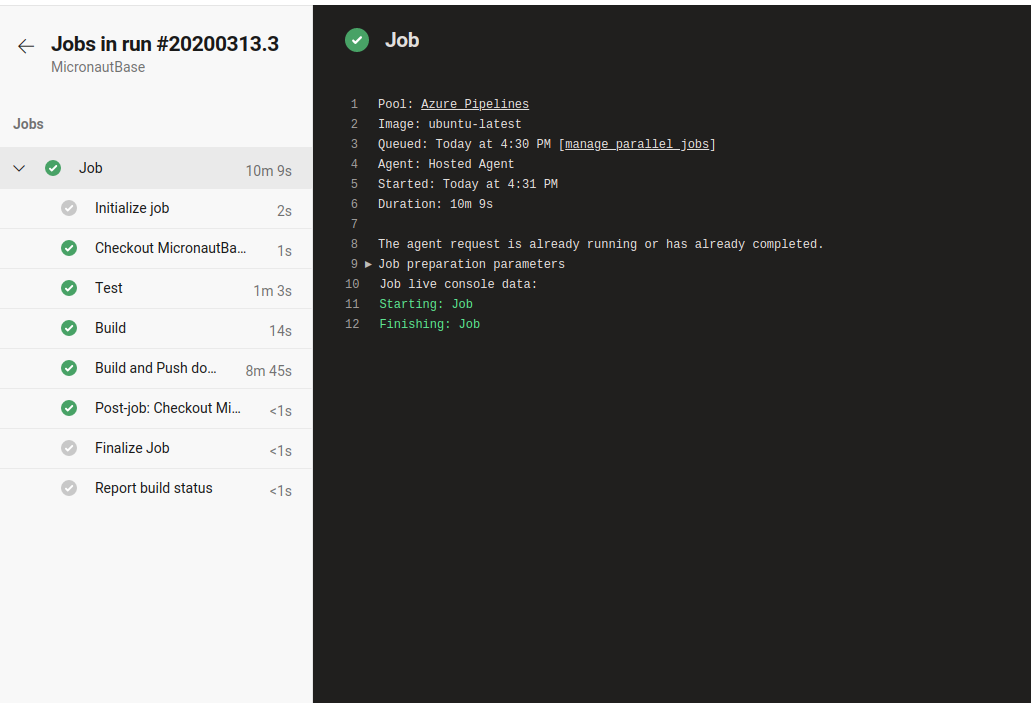
Task: Click green check icon beside Test step
Action: pos(69,288)
